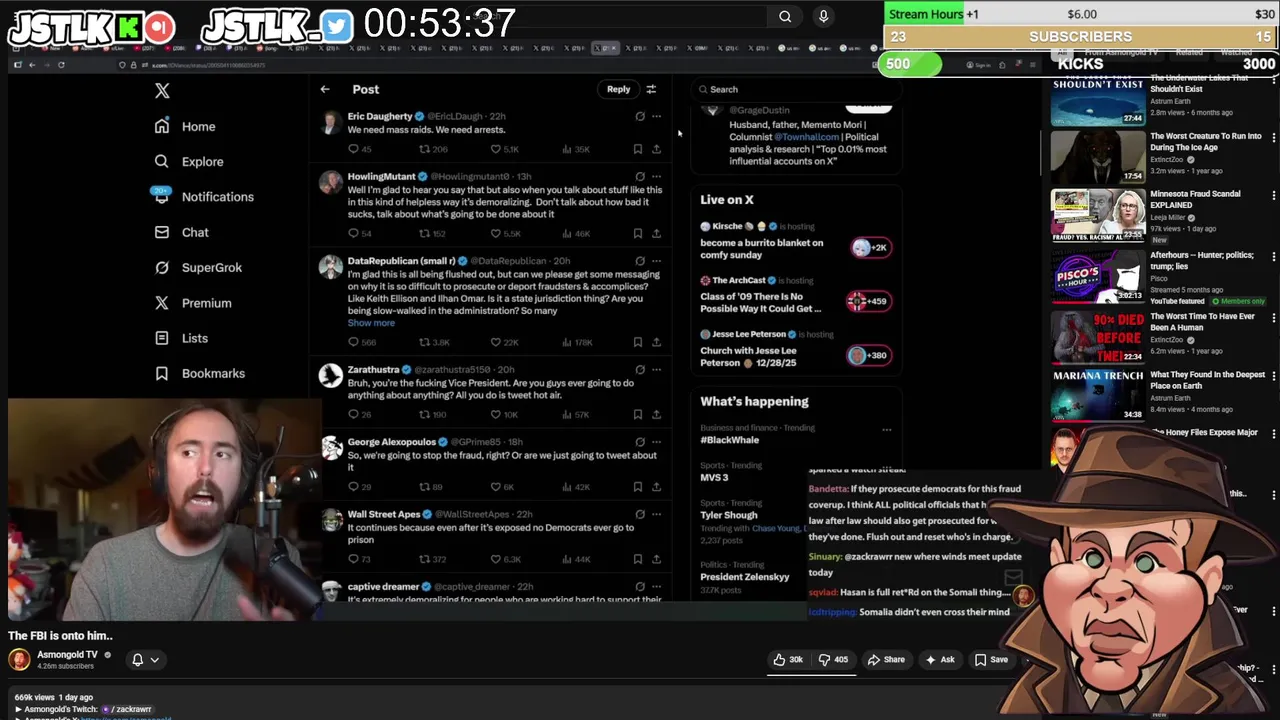
Task: Open more options on DataRepublican's post
Action: pos(656,260)
